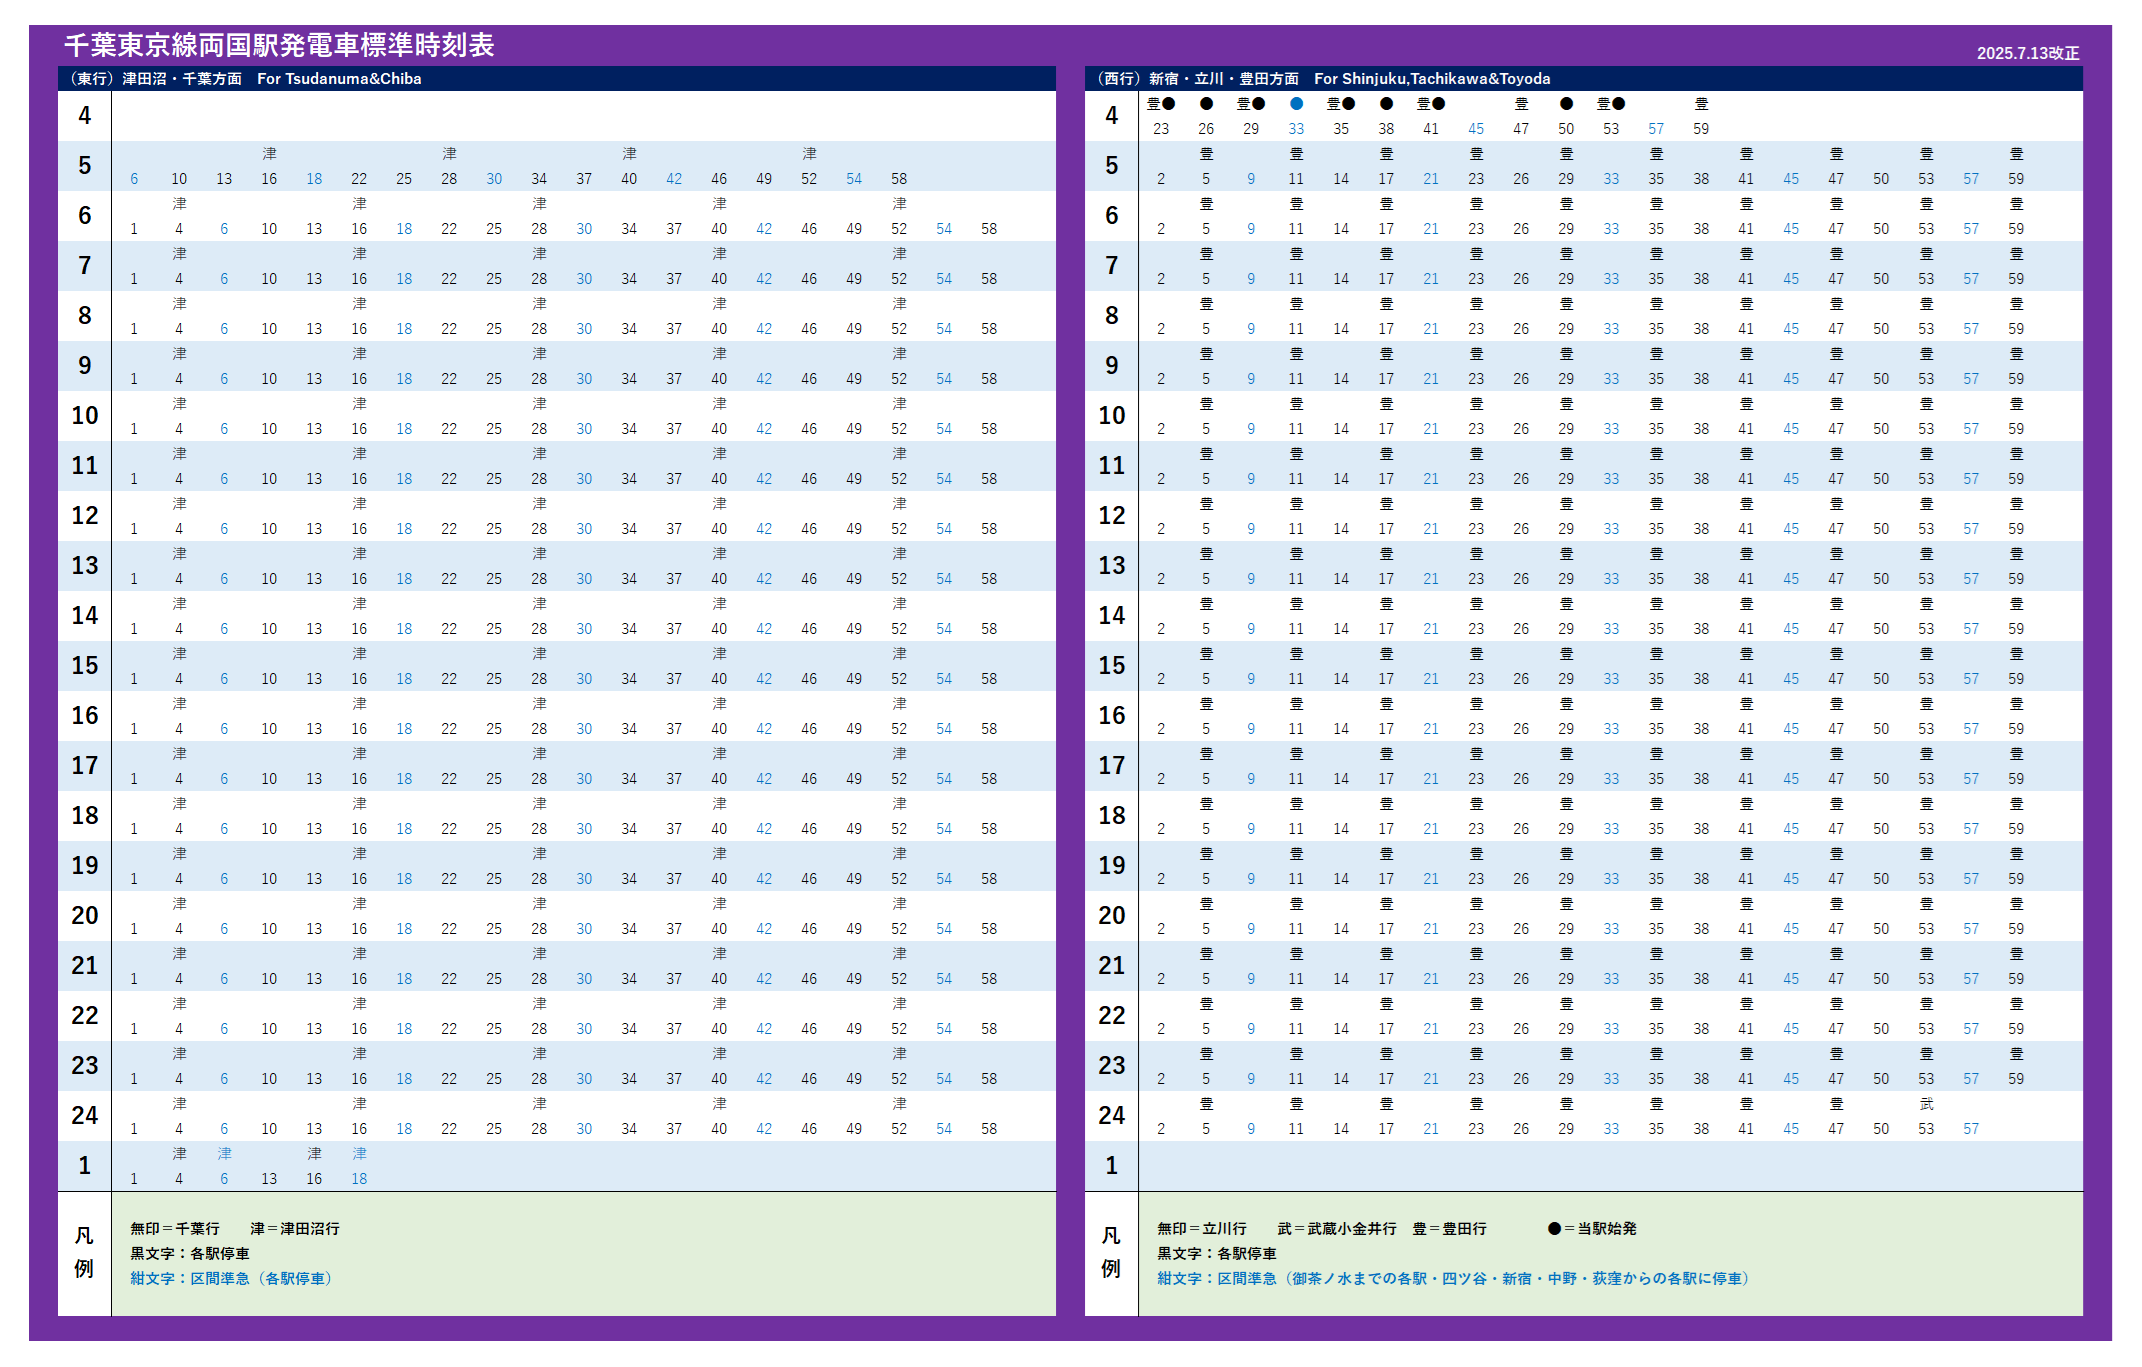Click the first eastbound departure 6 in hour 5
This screenshot has width=2142, height=1367.
134,179
